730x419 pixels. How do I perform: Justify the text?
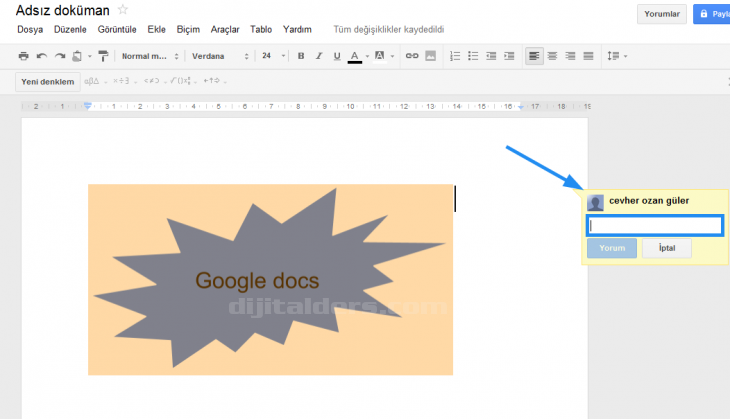pos(588,56)
